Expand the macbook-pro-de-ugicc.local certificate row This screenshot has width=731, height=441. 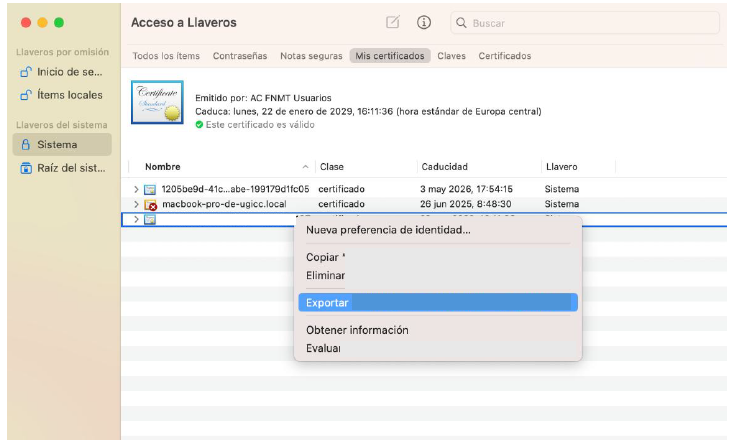coord(136,204)
